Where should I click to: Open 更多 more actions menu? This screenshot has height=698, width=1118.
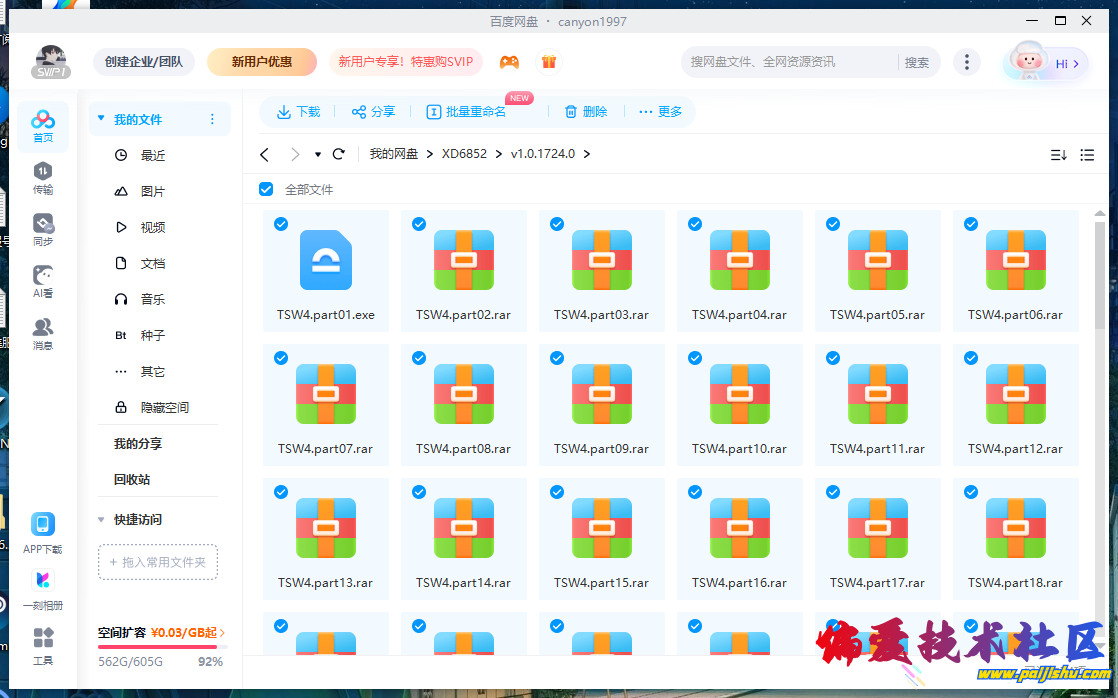[660, 112]
